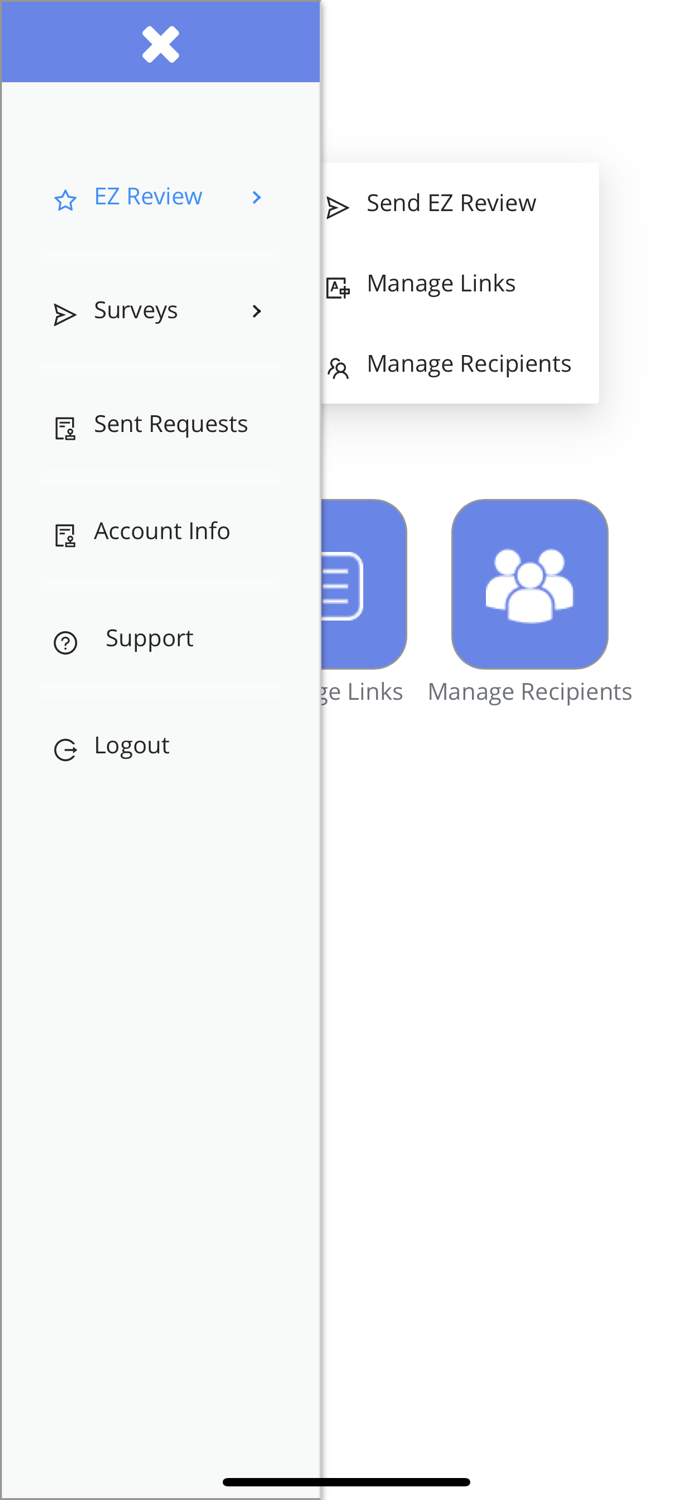Screen dimensions: 693x1500
Task: Log out via the Logout item
Action: (132, 745)
